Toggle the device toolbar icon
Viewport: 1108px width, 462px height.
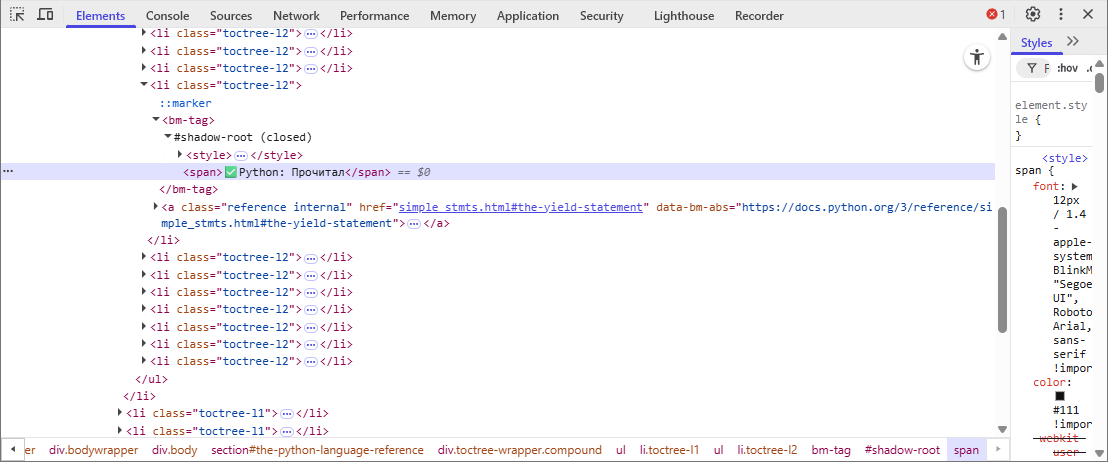click(x=45, y=15)
